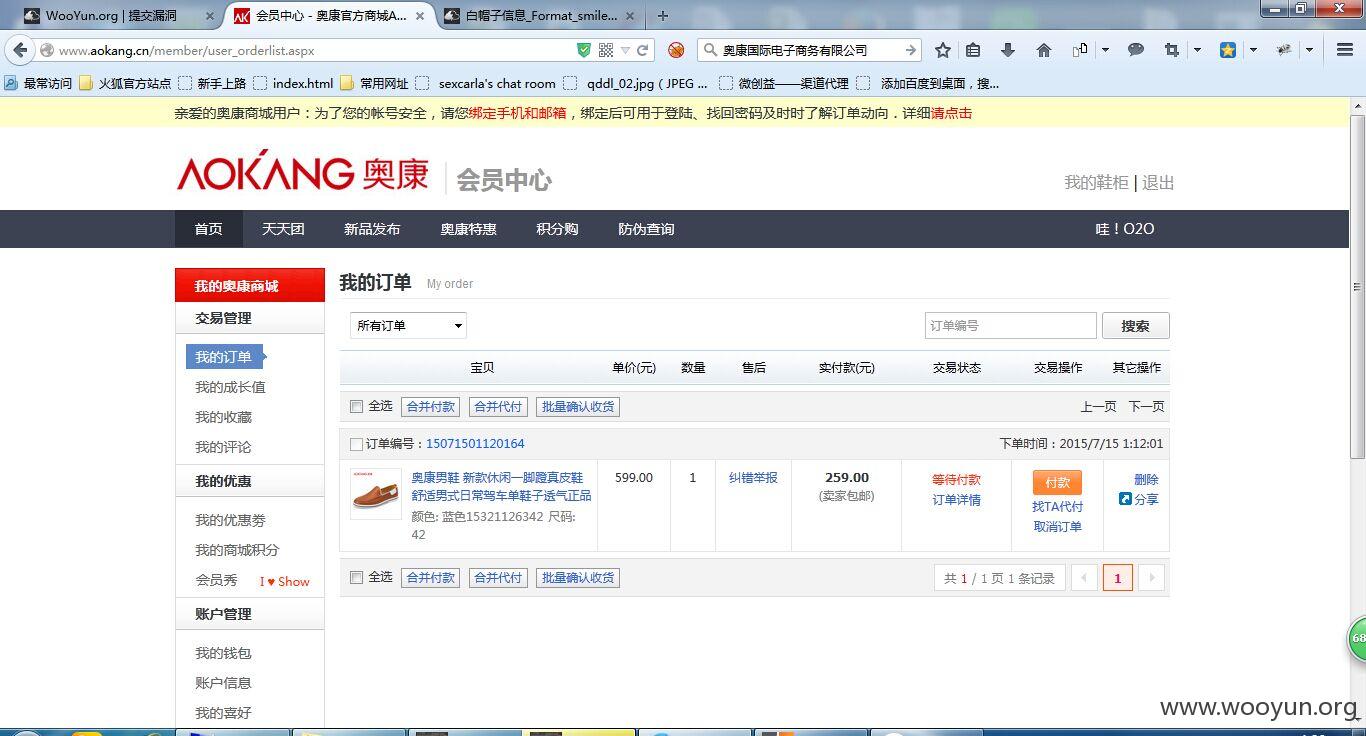Expand the dropdown arrow next to bug icon

[x=1309, y=50]
